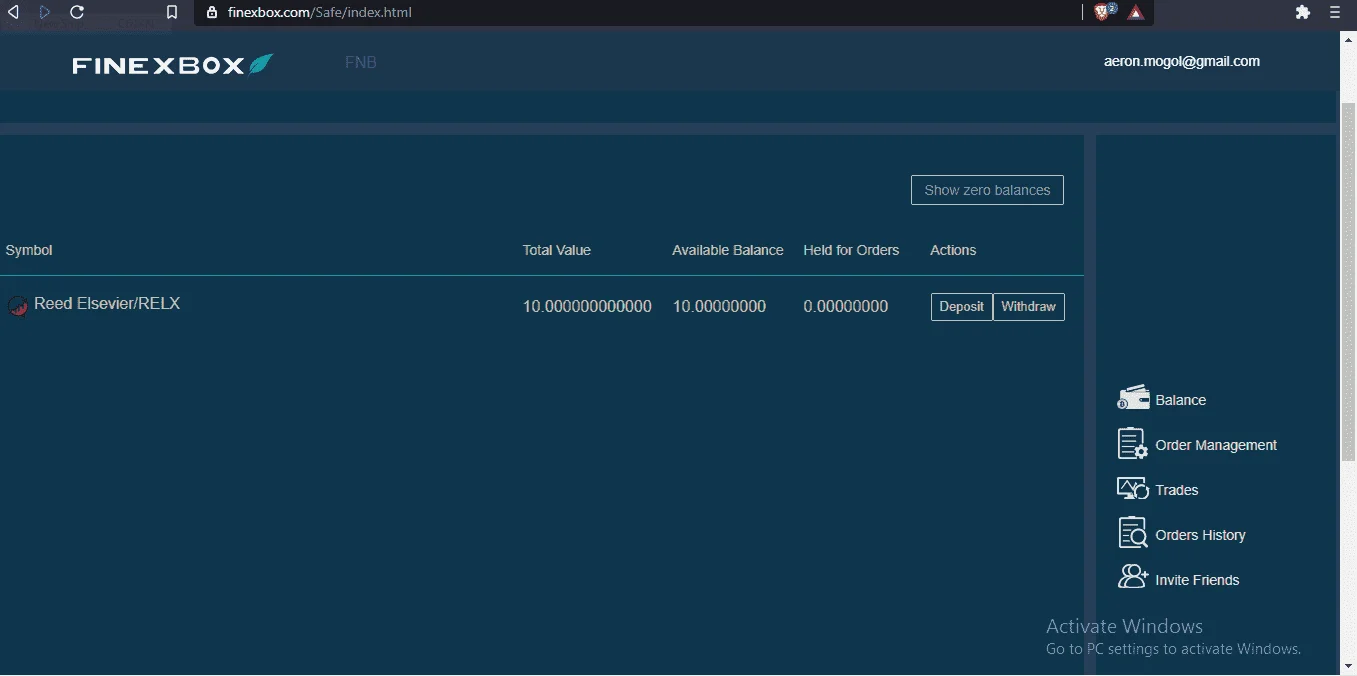Click the Invite Friends people icon

(1133, 577)
